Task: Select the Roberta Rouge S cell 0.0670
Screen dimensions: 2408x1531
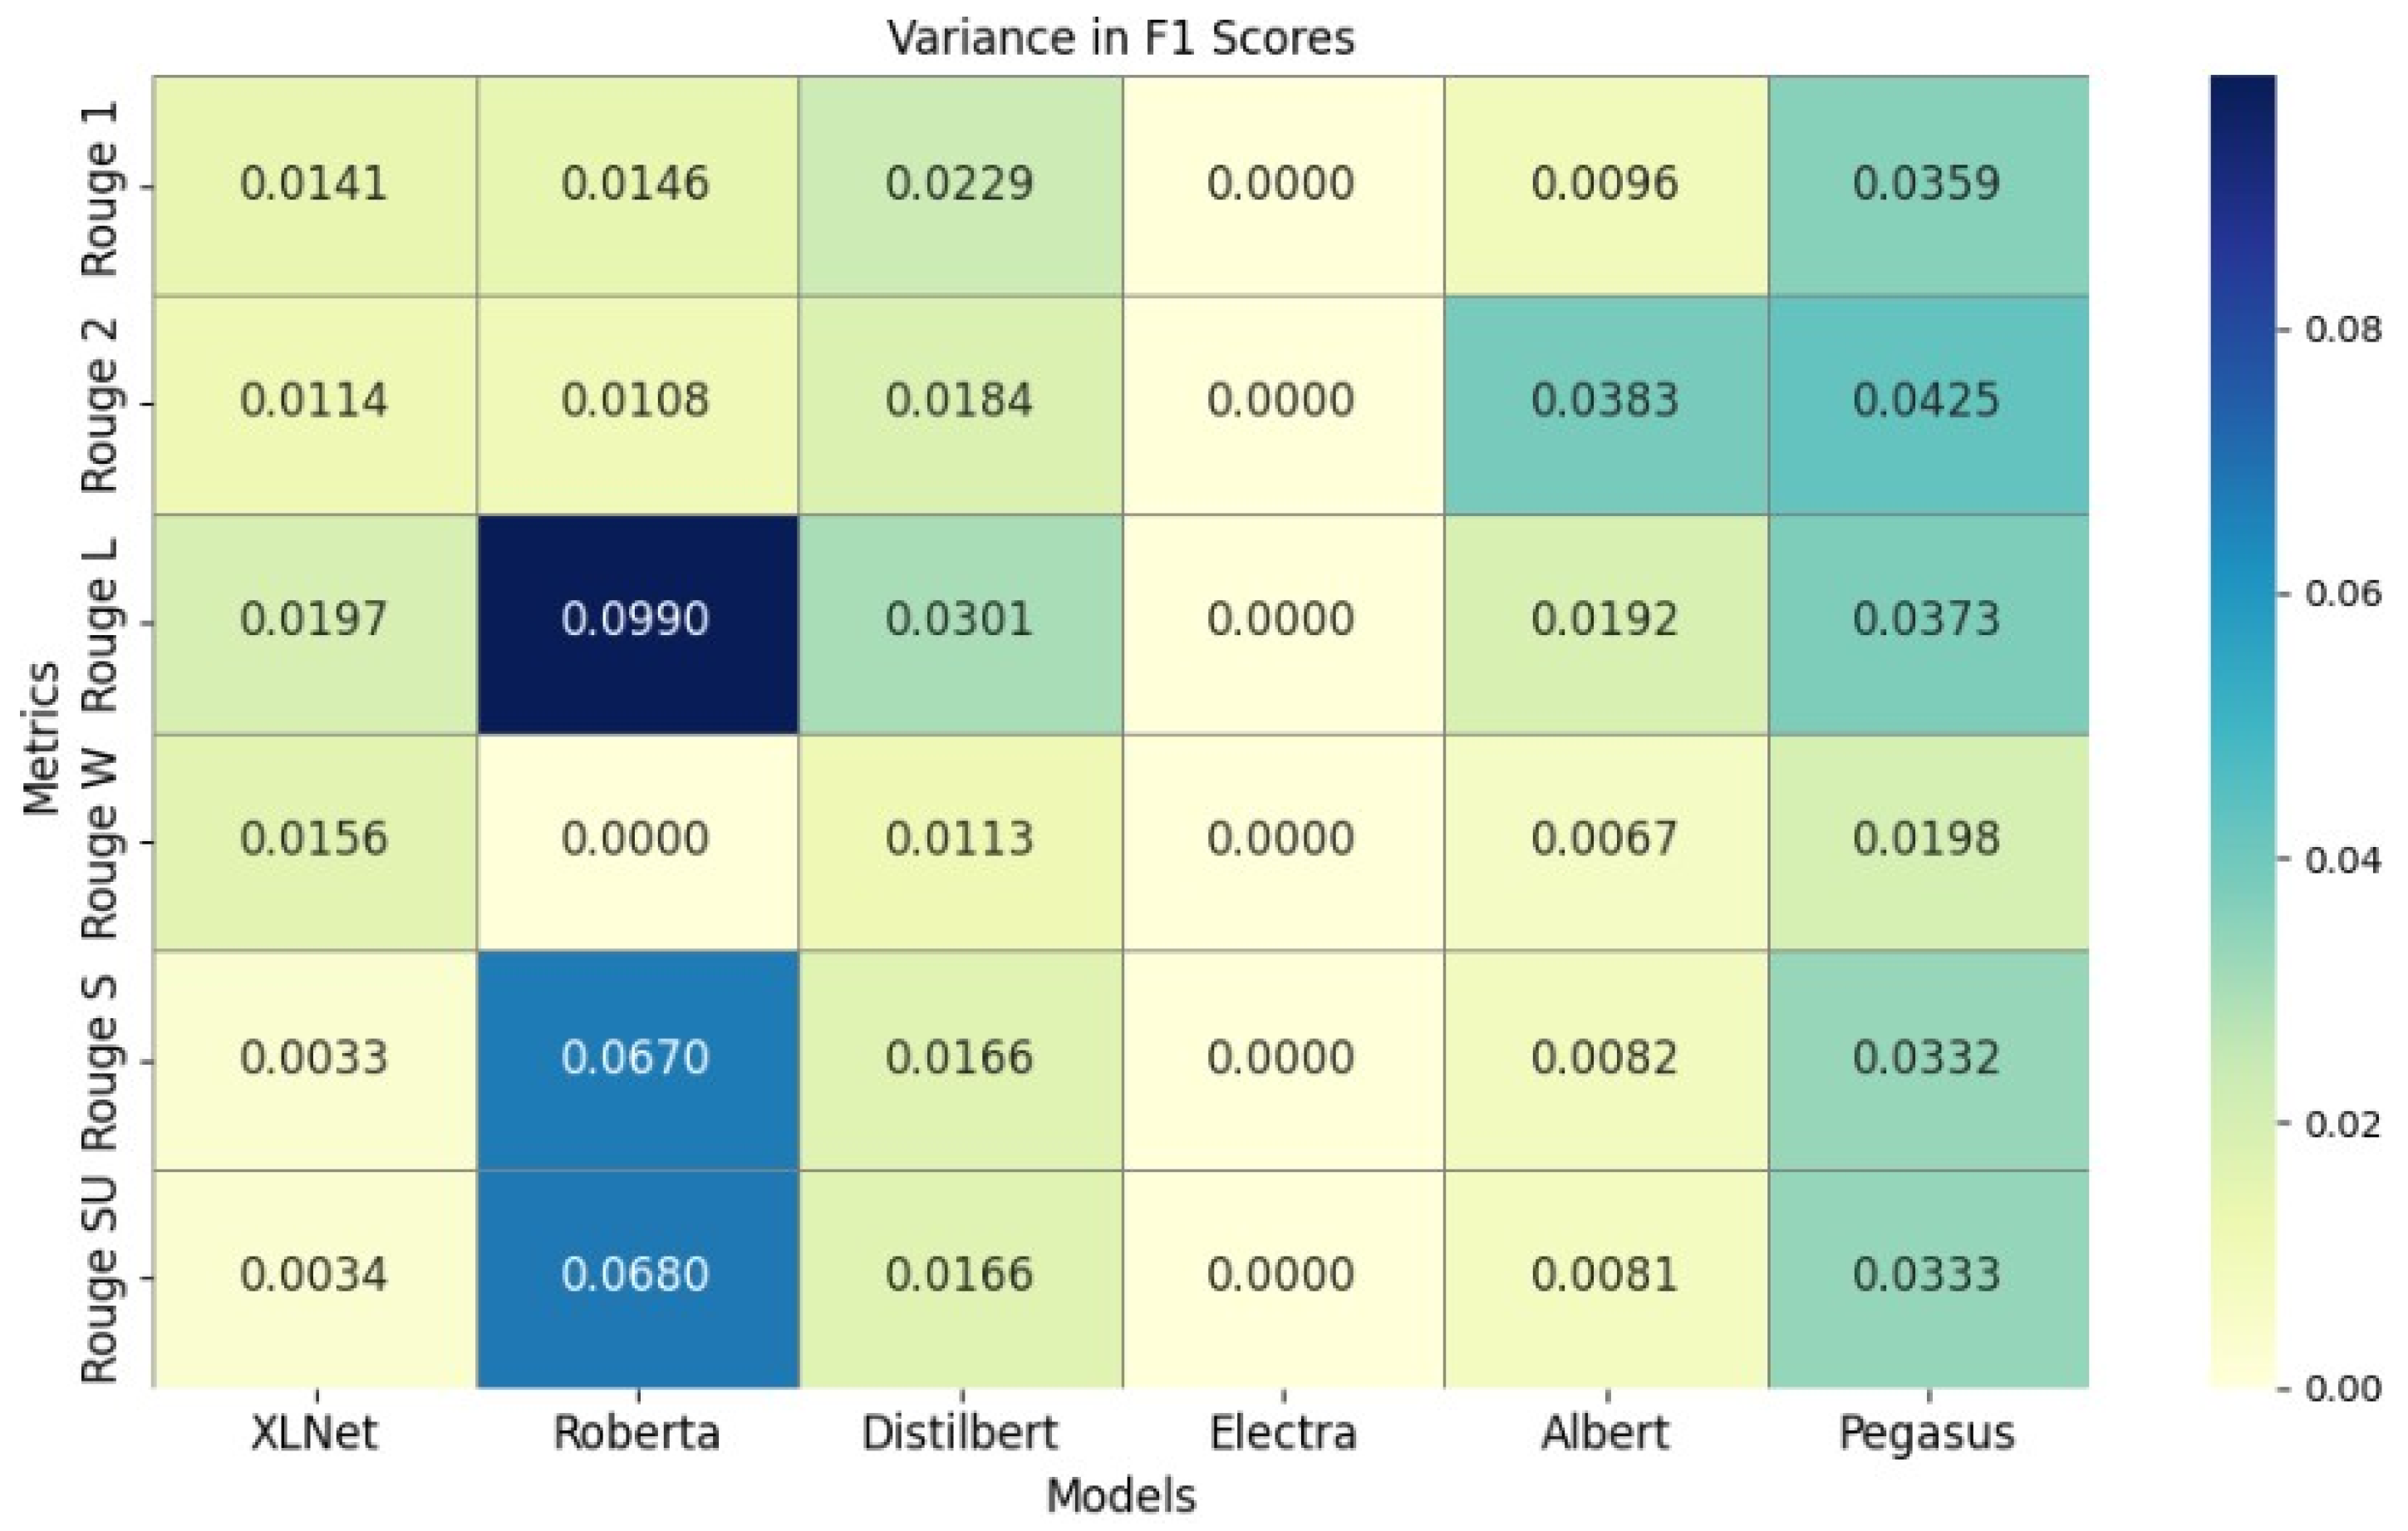Action: click(637, 1059)
